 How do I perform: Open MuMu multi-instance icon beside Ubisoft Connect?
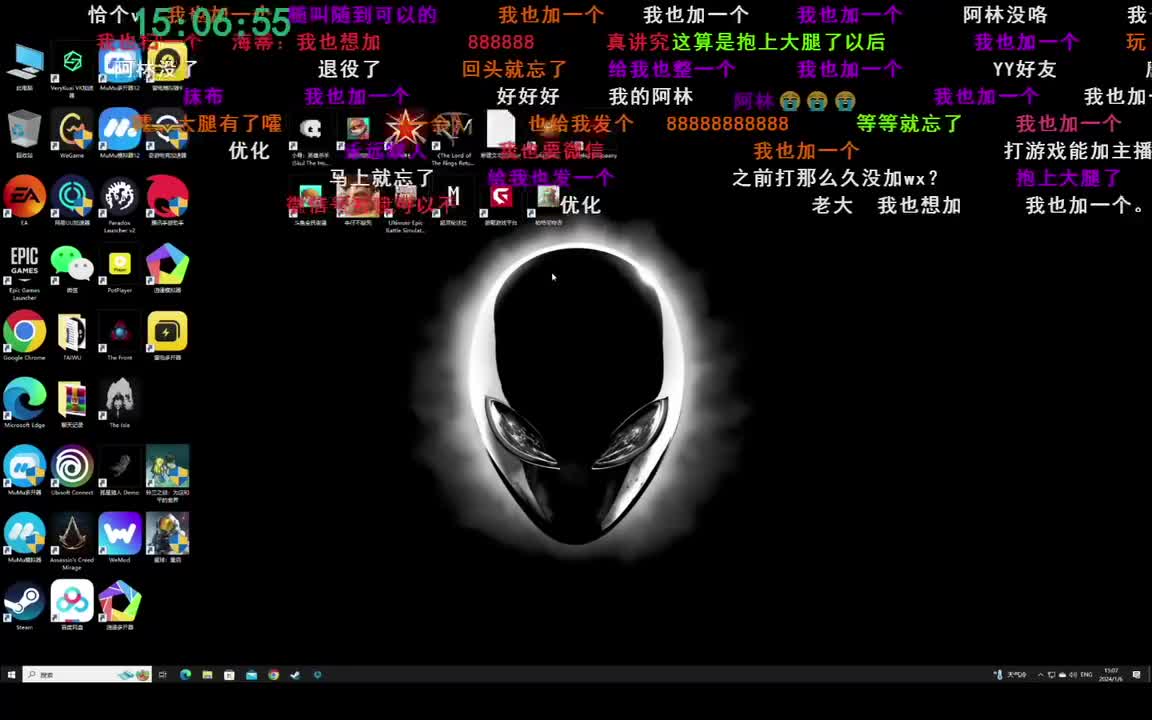coord(24,470)
